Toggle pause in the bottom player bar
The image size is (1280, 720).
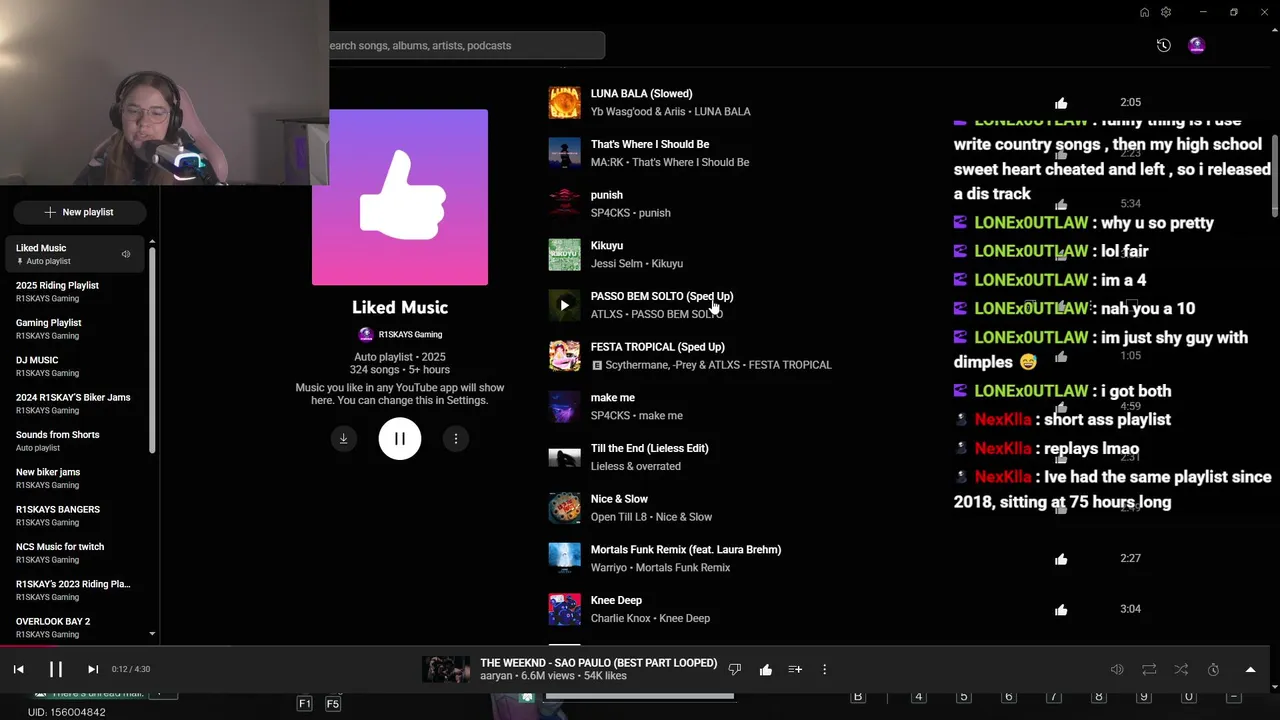tap(56, 669)
